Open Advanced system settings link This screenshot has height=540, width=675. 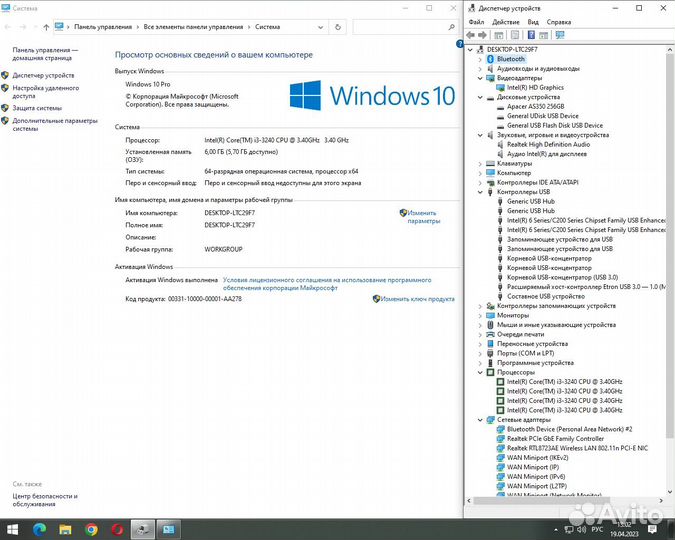coord(55,124)
